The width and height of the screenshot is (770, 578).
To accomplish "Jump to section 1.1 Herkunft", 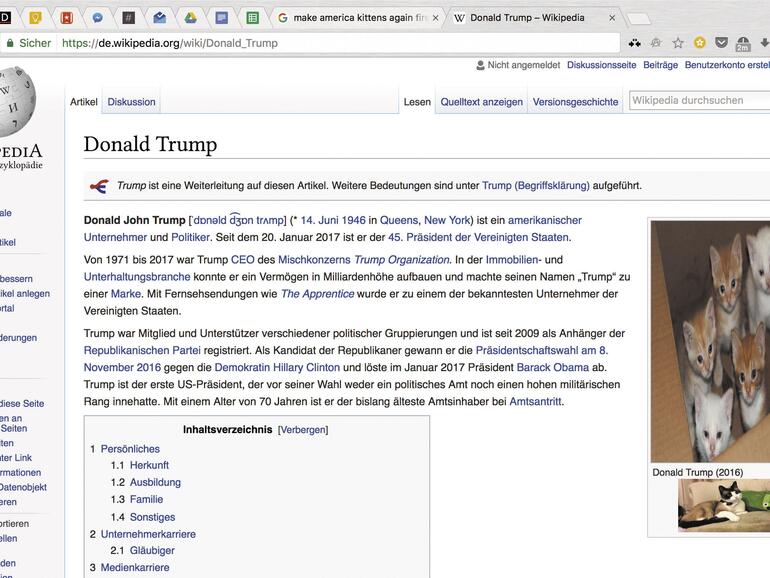I will [149, 465].
